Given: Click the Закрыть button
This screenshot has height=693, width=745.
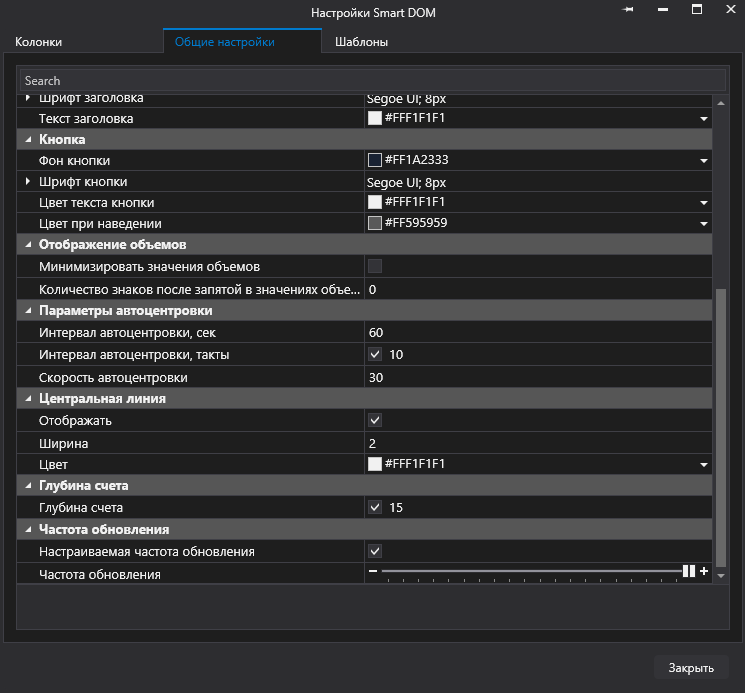Looking at the screenshot, I should [x=691, y=668].
